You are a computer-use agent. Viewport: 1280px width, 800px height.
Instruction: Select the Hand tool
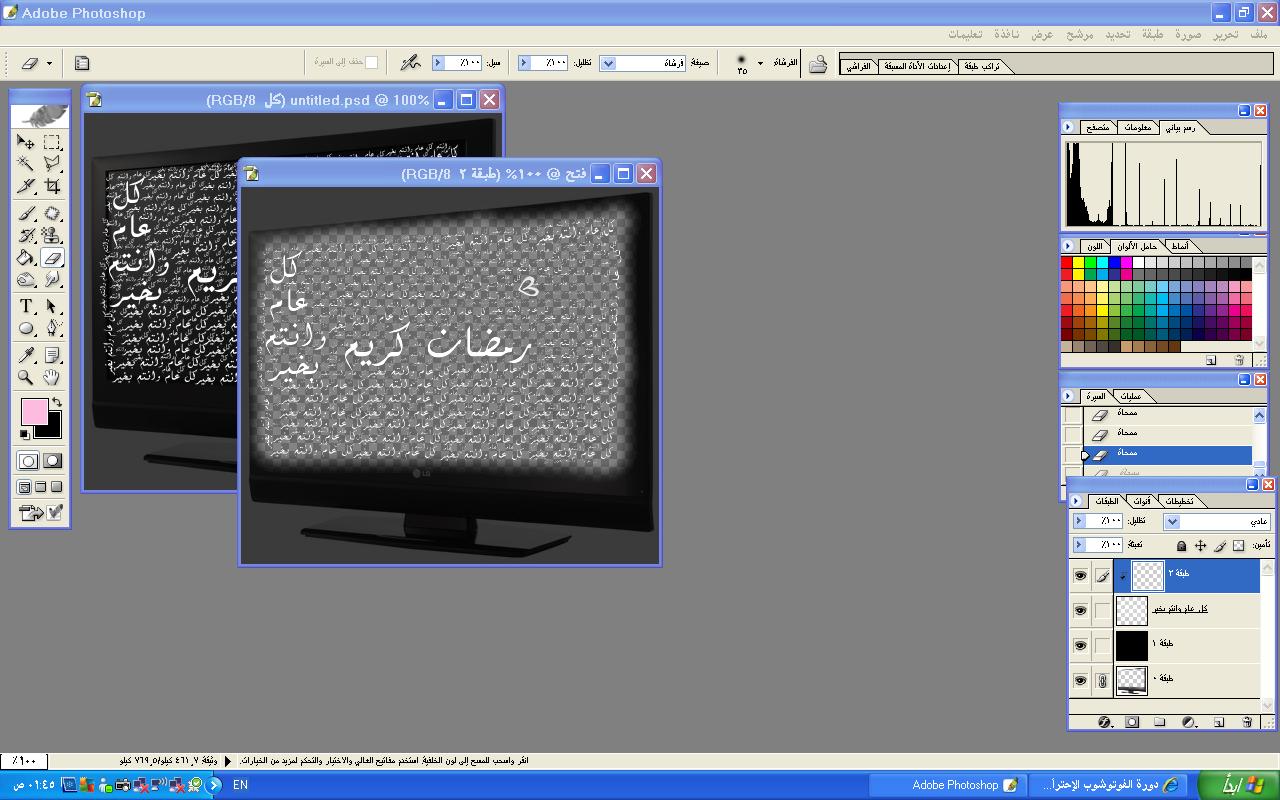click(52, 377)
